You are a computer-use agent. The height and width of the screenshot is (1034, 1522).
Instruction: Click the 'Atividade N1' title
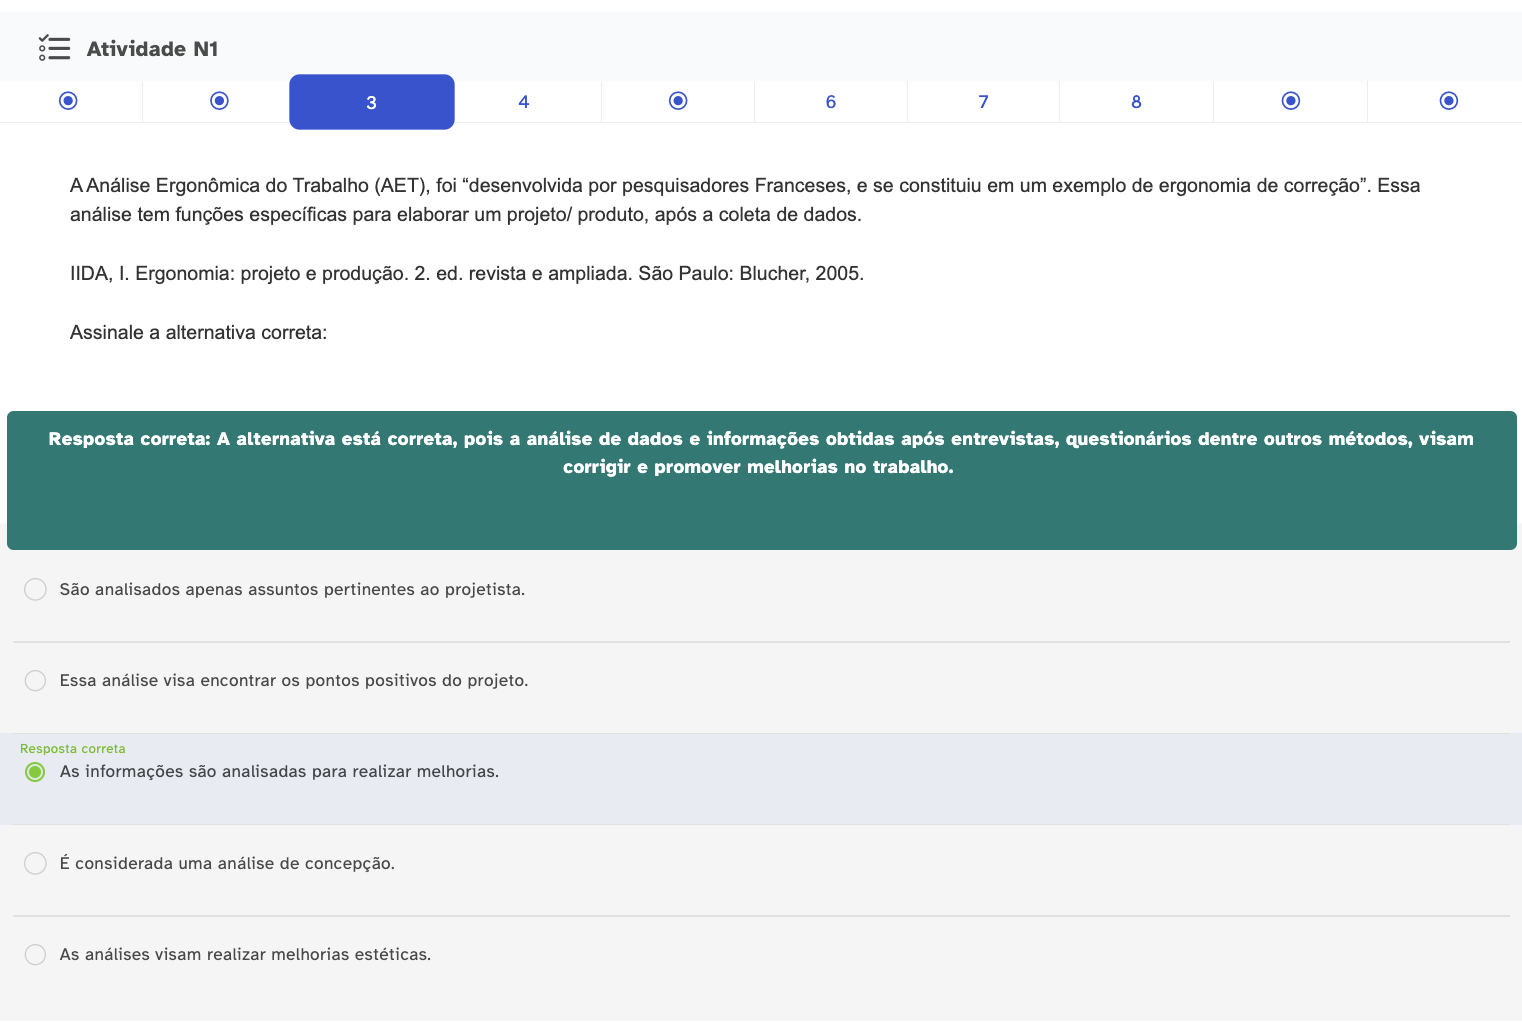click(x=152, y=49)
